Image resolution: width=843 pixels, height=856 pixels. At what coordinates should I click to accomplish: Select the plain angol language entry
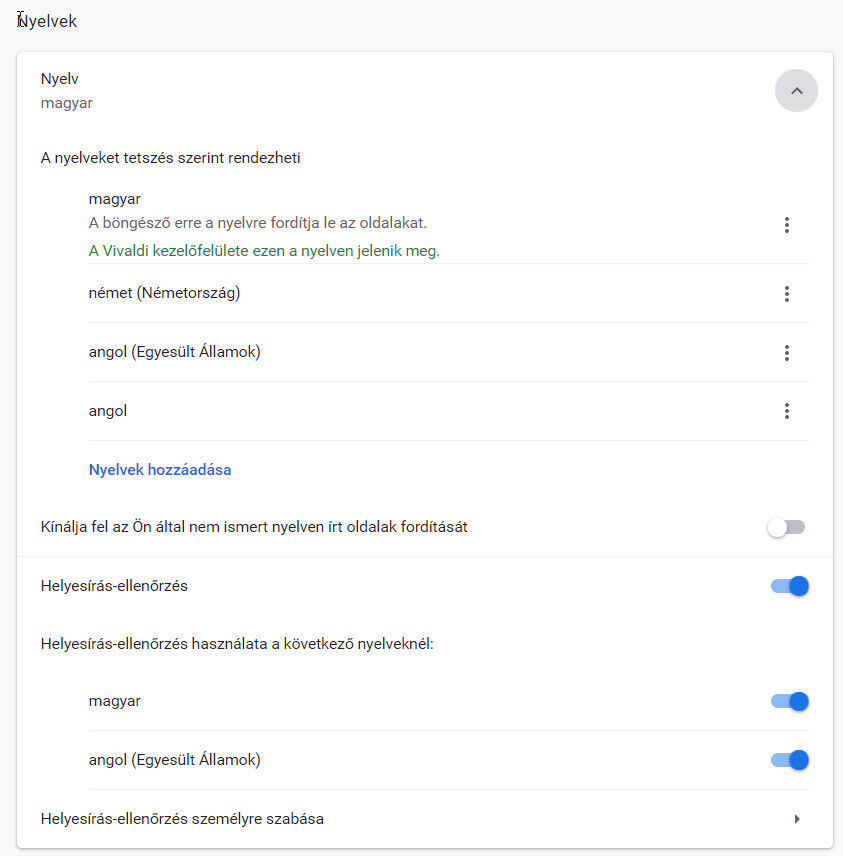pyautogui.click(x=108, y=411)
